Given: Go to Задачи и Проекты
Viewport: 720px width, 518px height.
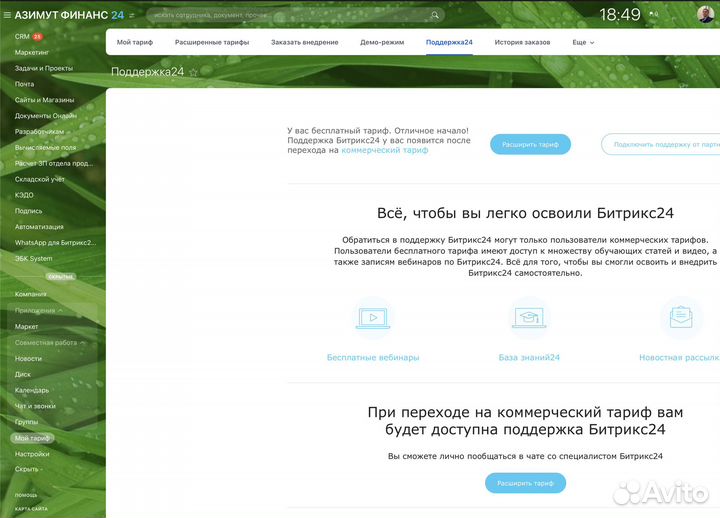Looking at the screenshot, I should tap(44, 68).
